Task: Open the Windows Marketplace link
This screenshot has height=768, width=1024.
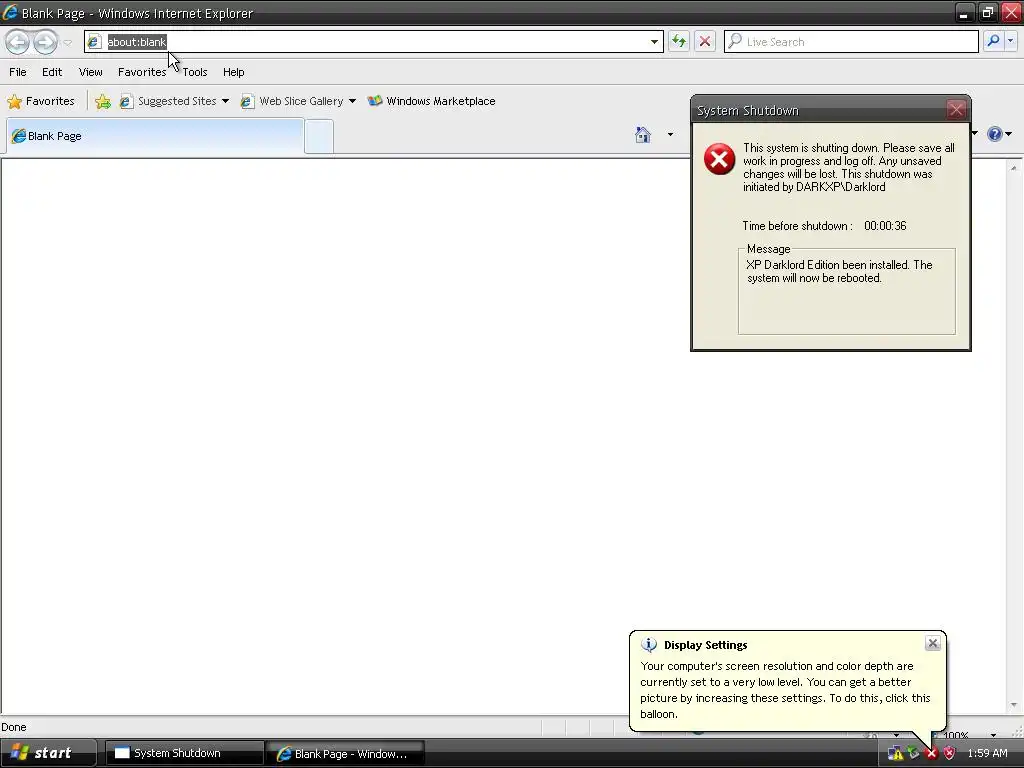Action: 432,101
